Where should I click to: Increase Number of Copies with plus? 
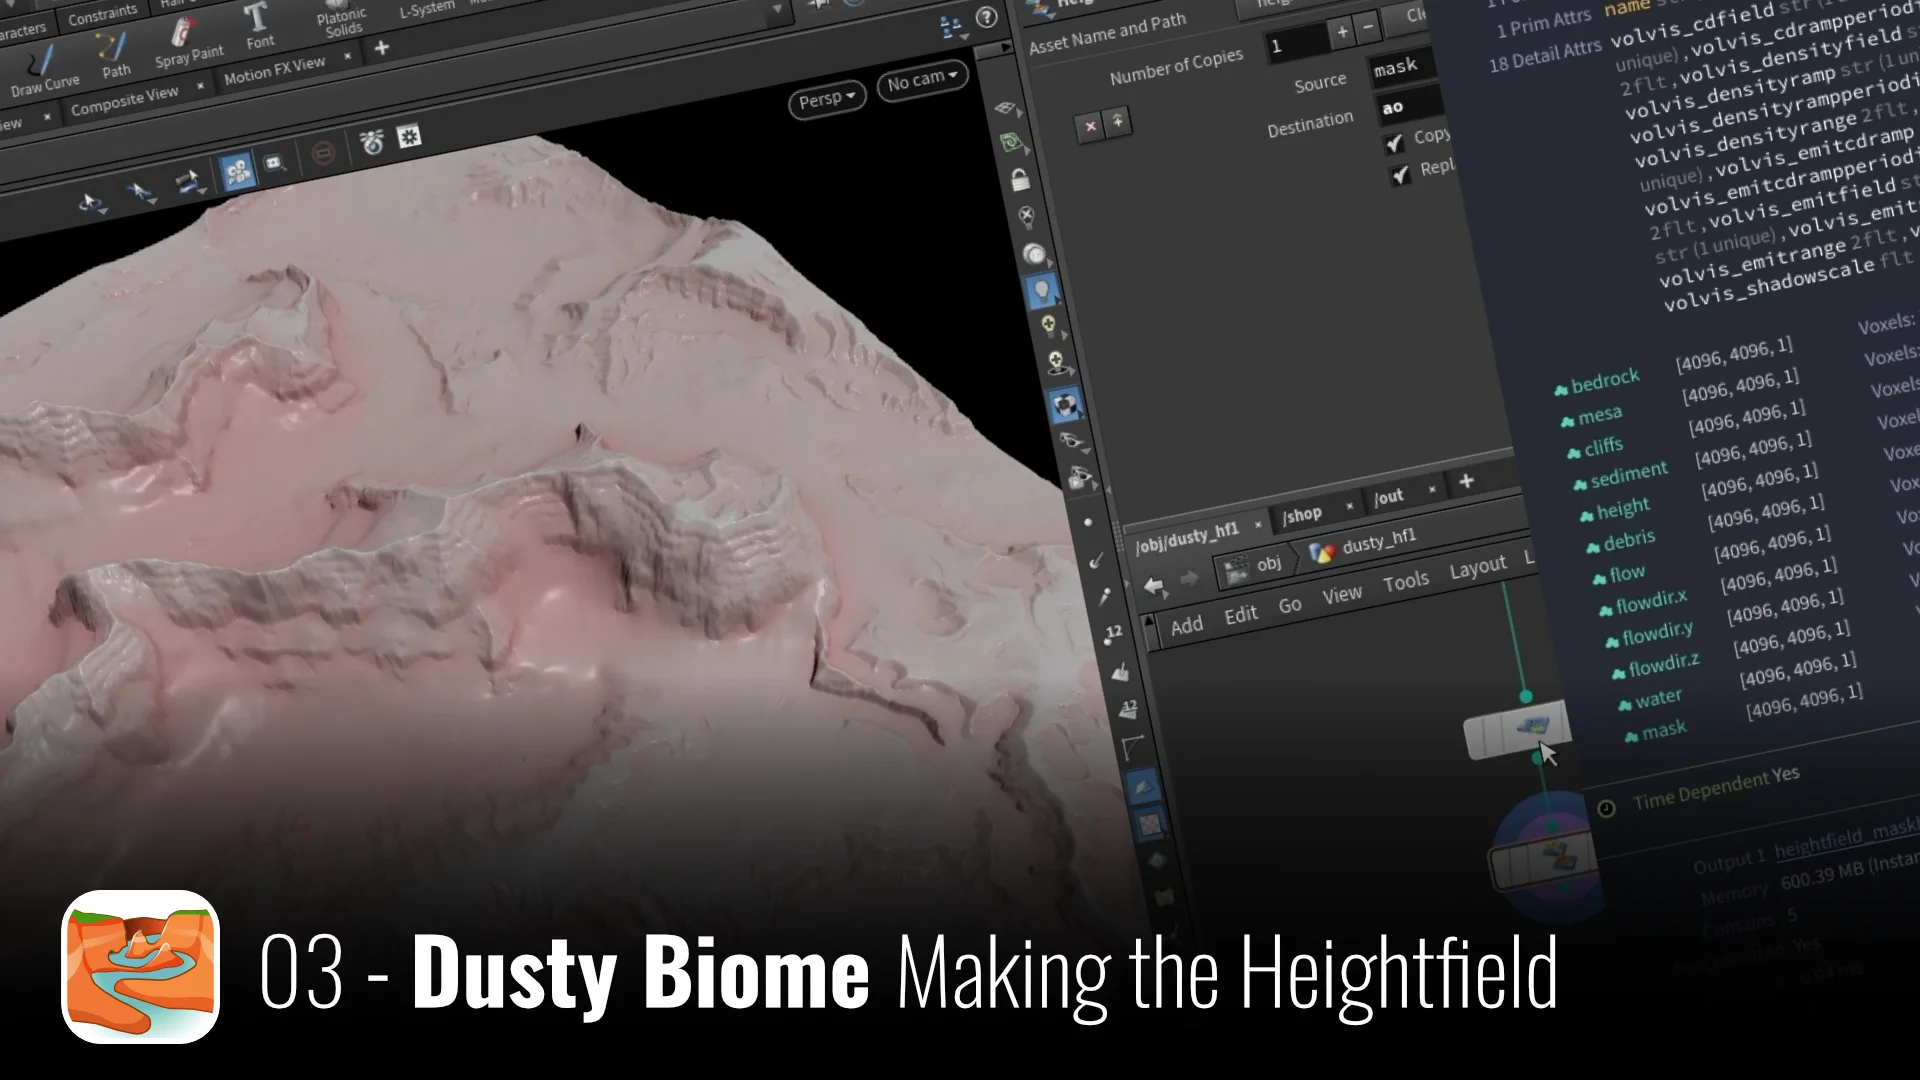1342,32
